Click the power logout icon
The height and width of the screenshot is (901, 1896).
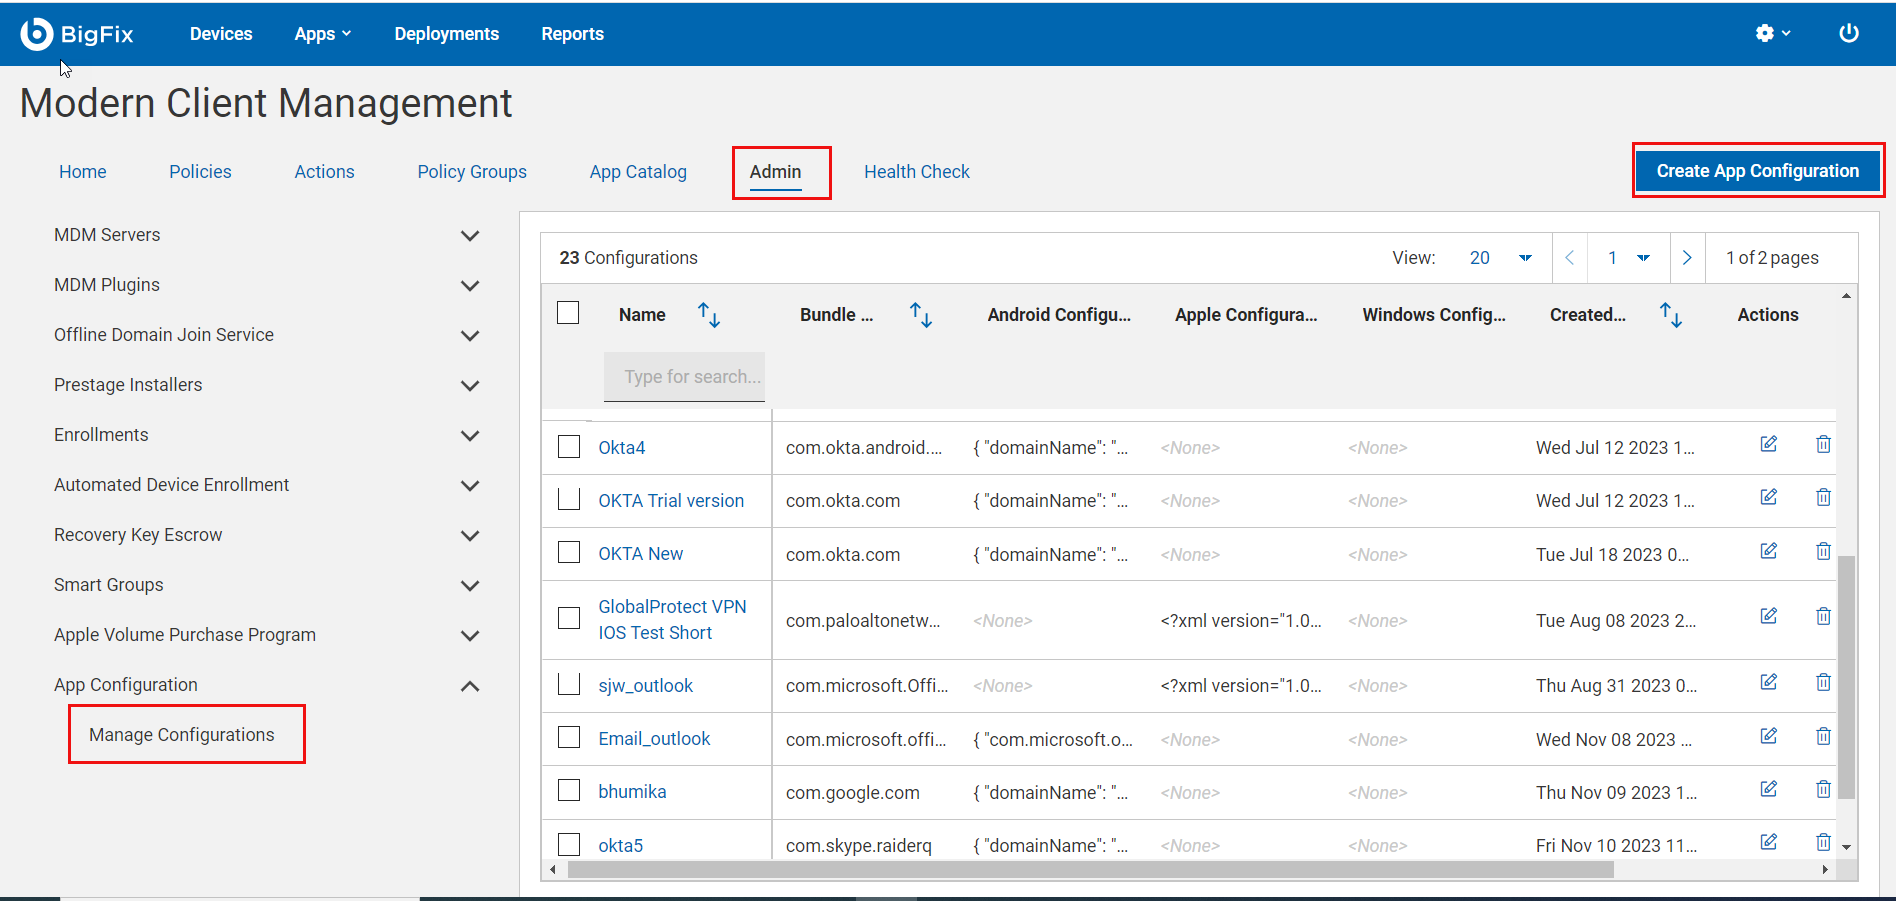pos(1848,32)
